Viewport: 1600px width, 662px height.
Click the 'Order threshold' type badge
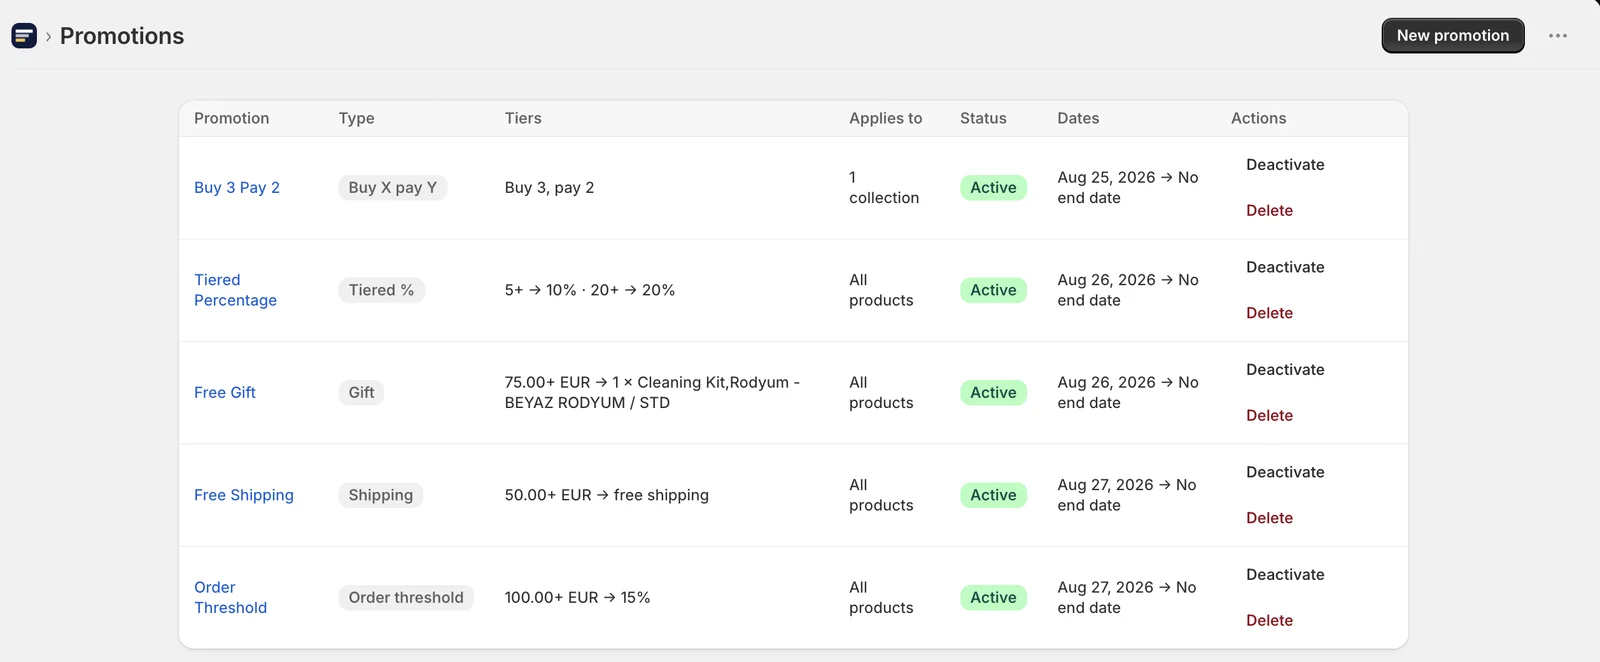tap(406, 598)
